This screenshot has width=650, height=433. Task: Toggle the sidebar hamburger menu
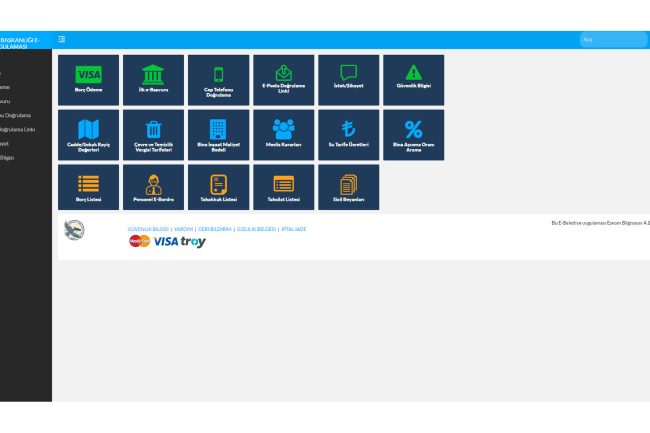[62, 40]
